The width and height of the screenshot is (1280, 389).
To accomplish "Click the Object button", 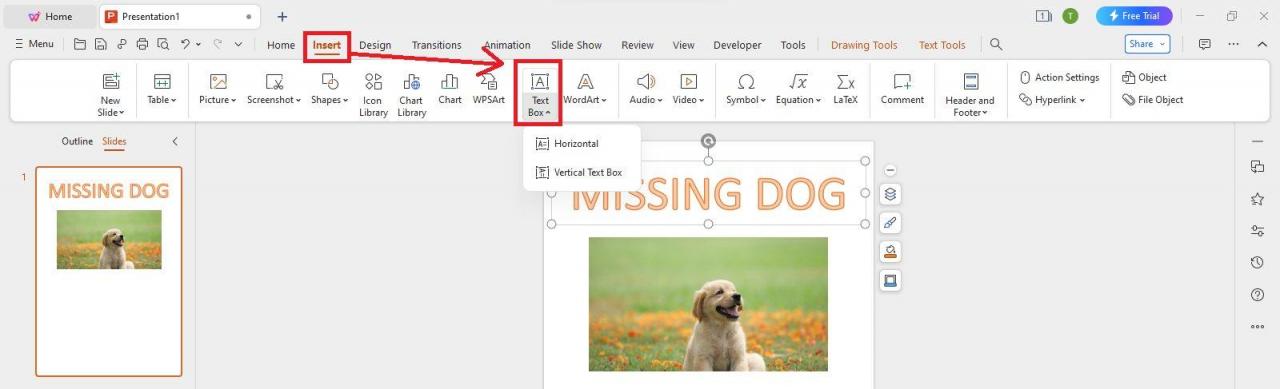I will point(1145,78).
